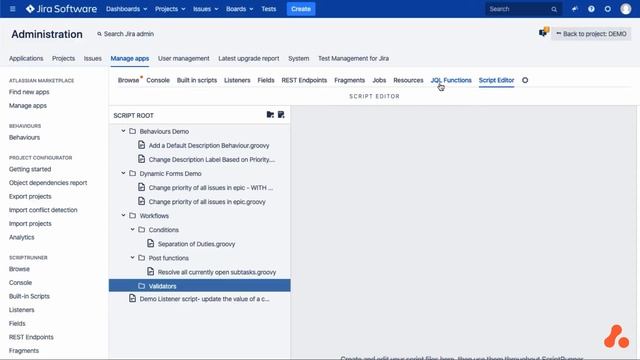Image resolution: width=640 pixels, height=360 pixels.
Task: Open the Latest upgrade report tab
Action: pyautogui.click(x=249, y=58)
